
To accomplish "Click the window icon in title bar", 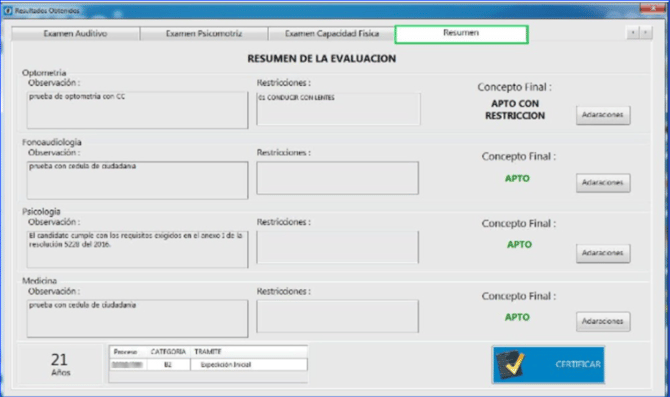I will tap(8, 10).
